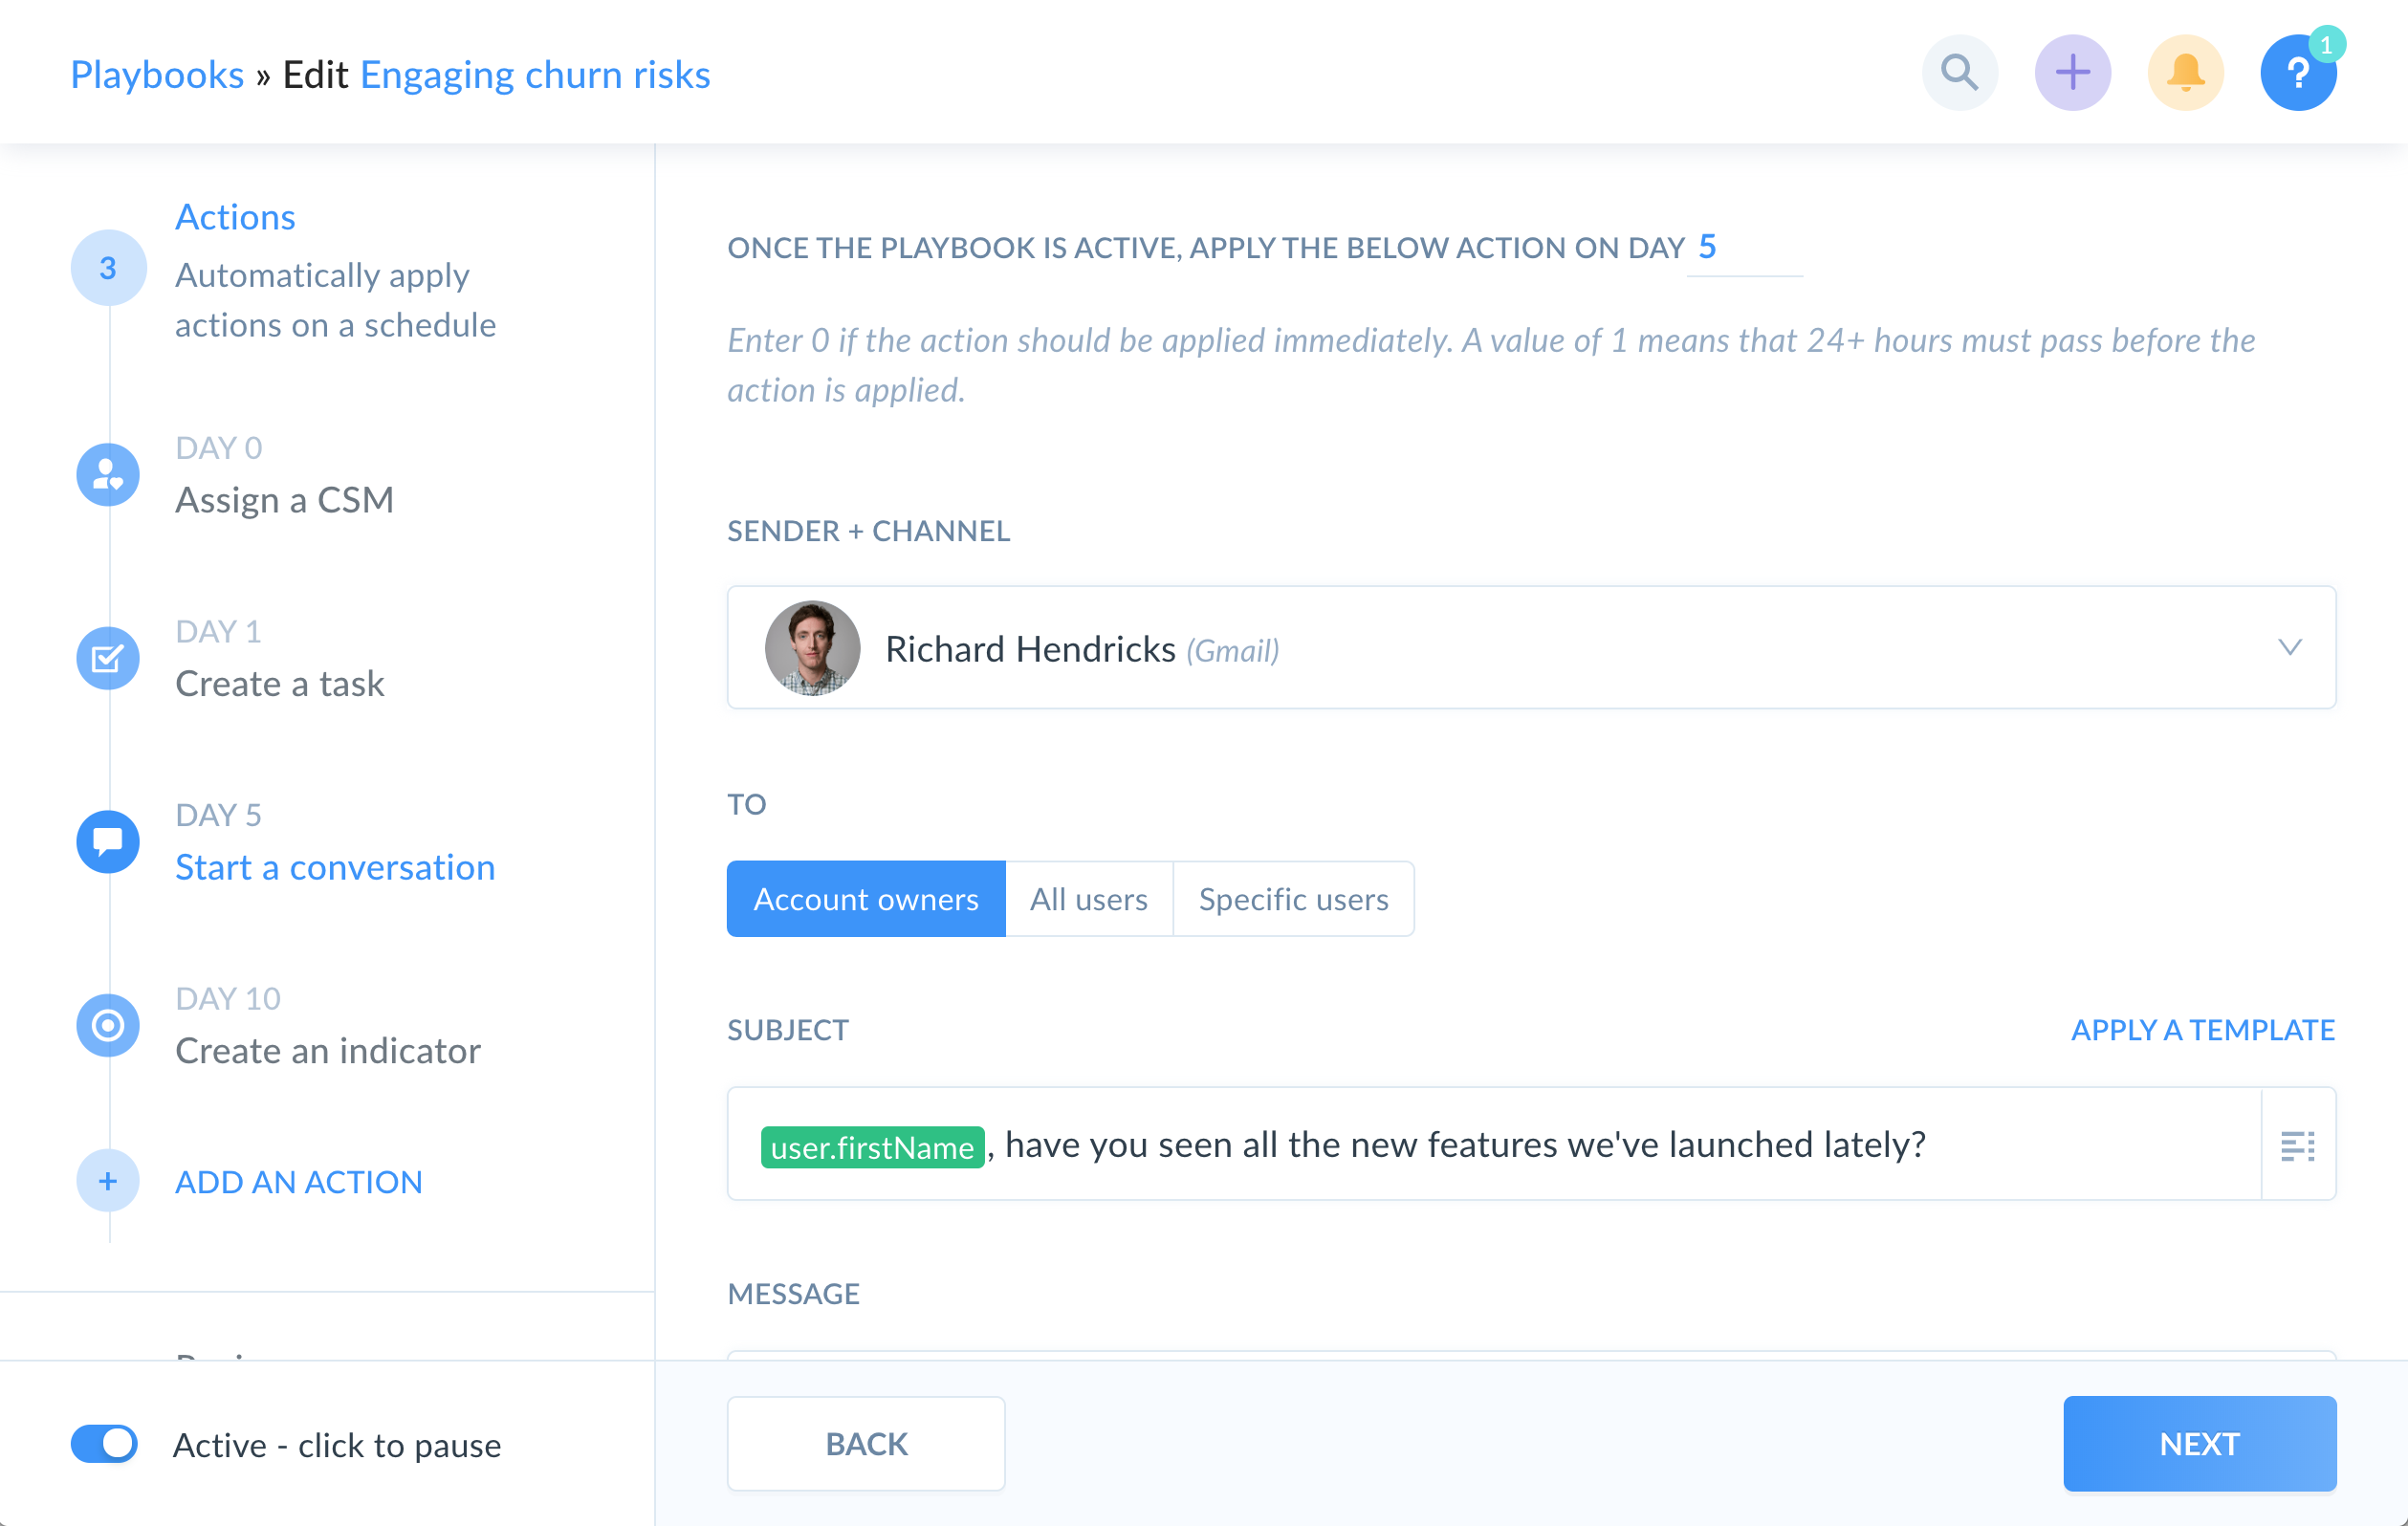Toggle the Active playbook switch to pause
This screenshot has width=2408, height=1526.
[x=104, y=1443]
